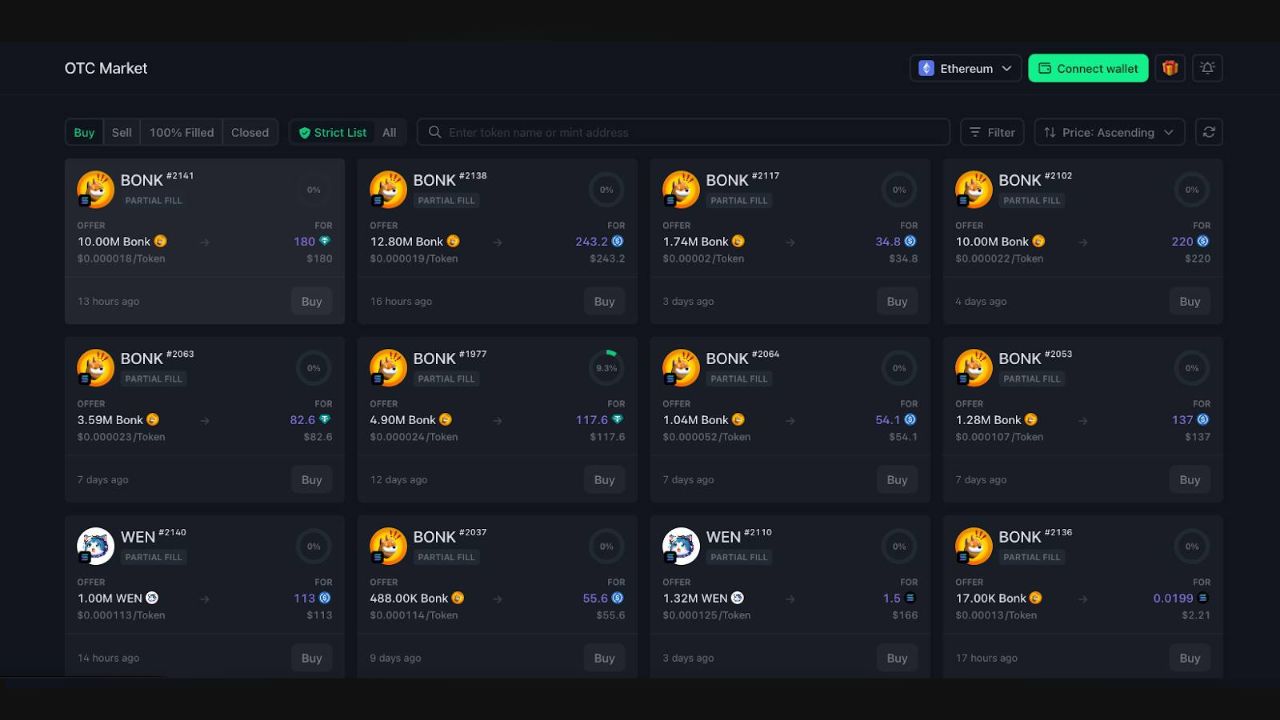Open the notifications bell icon

point(1208,68)
